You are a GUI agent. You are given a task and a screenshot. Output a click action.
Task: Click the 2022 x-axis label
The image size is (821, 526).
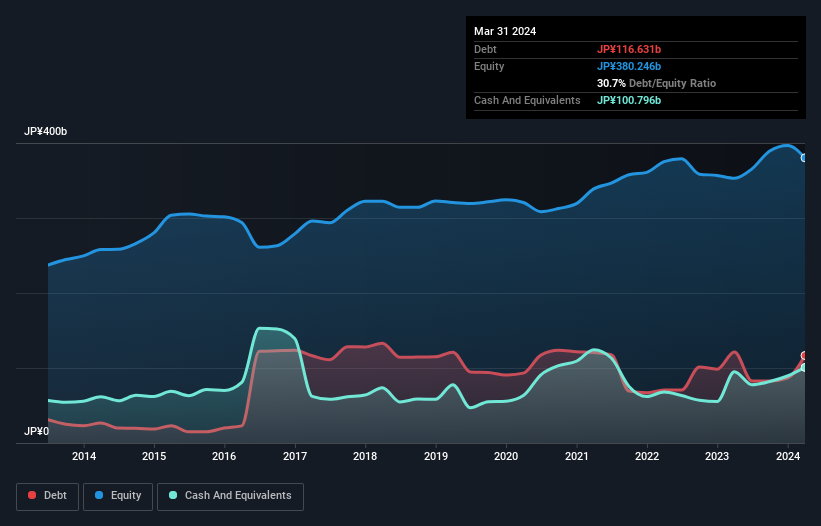[647, 456]
